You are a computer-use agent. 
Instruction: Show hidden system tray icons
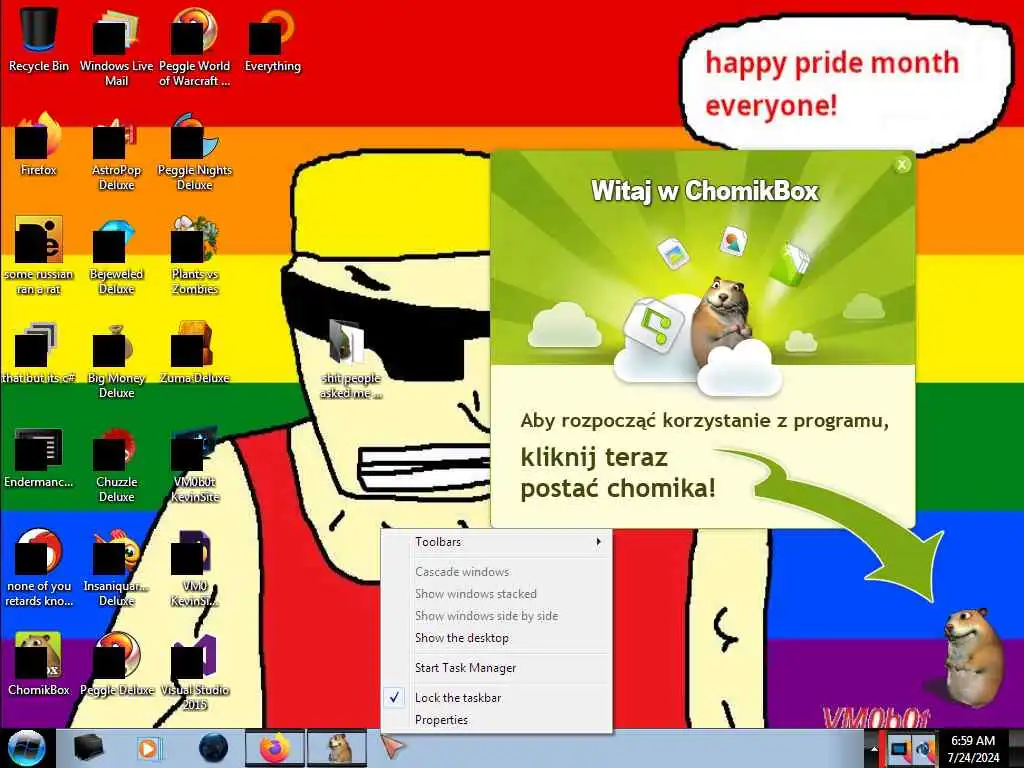coord(874,749)
